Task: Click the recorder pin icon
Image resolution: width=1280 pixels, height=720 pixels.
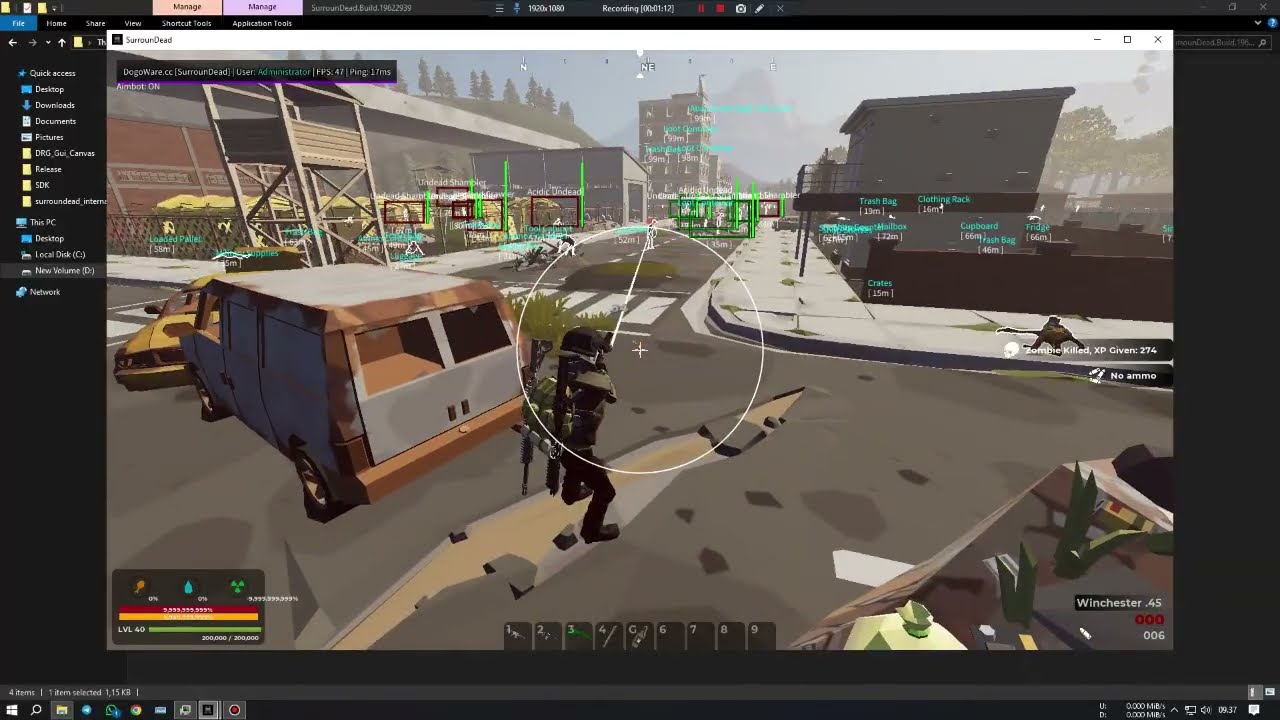Action: tap(517, 8)
